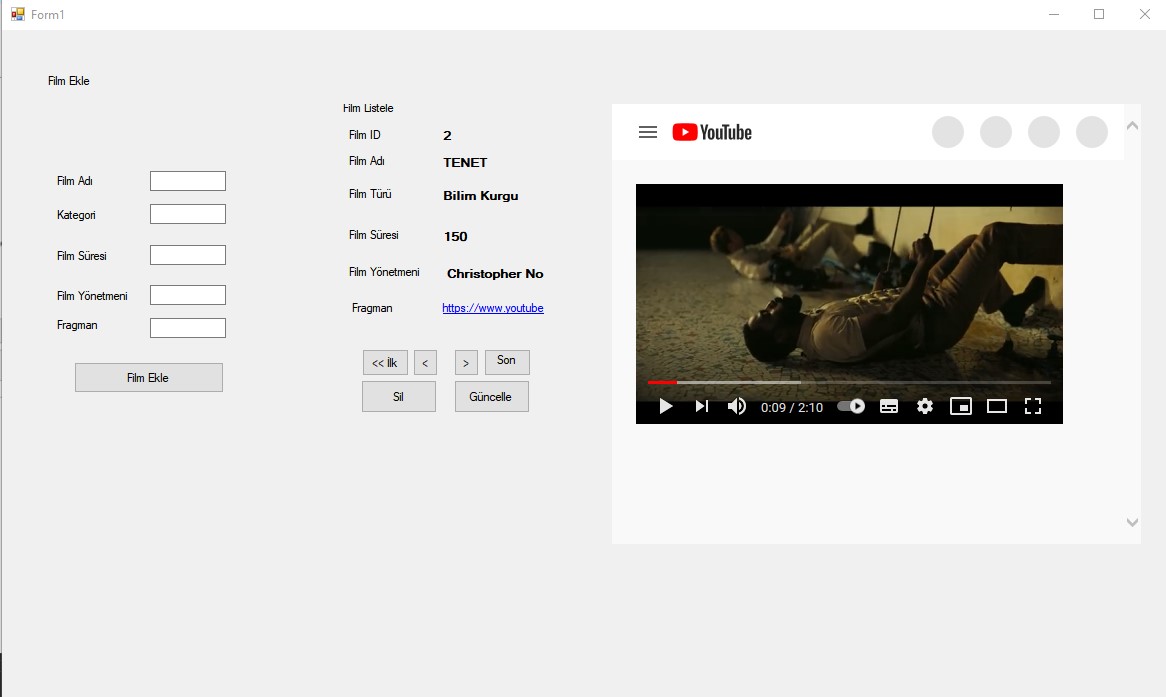Screen dimensions: 1166x697
Task: Click first gray YouTube header placeholder circle
Action: pyautogui.click(x=948, y=132)
